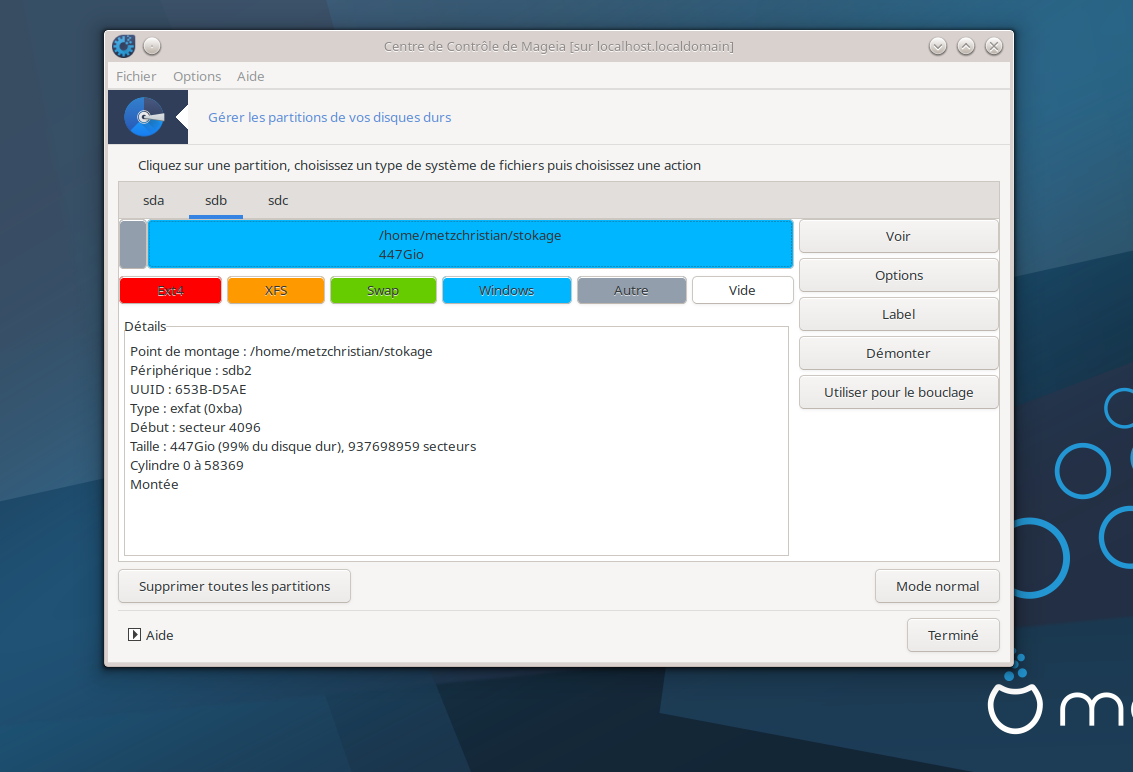Expand the Aide triangle at the bottom
This screenshot has height=772, width=1133.
point(134,635)
